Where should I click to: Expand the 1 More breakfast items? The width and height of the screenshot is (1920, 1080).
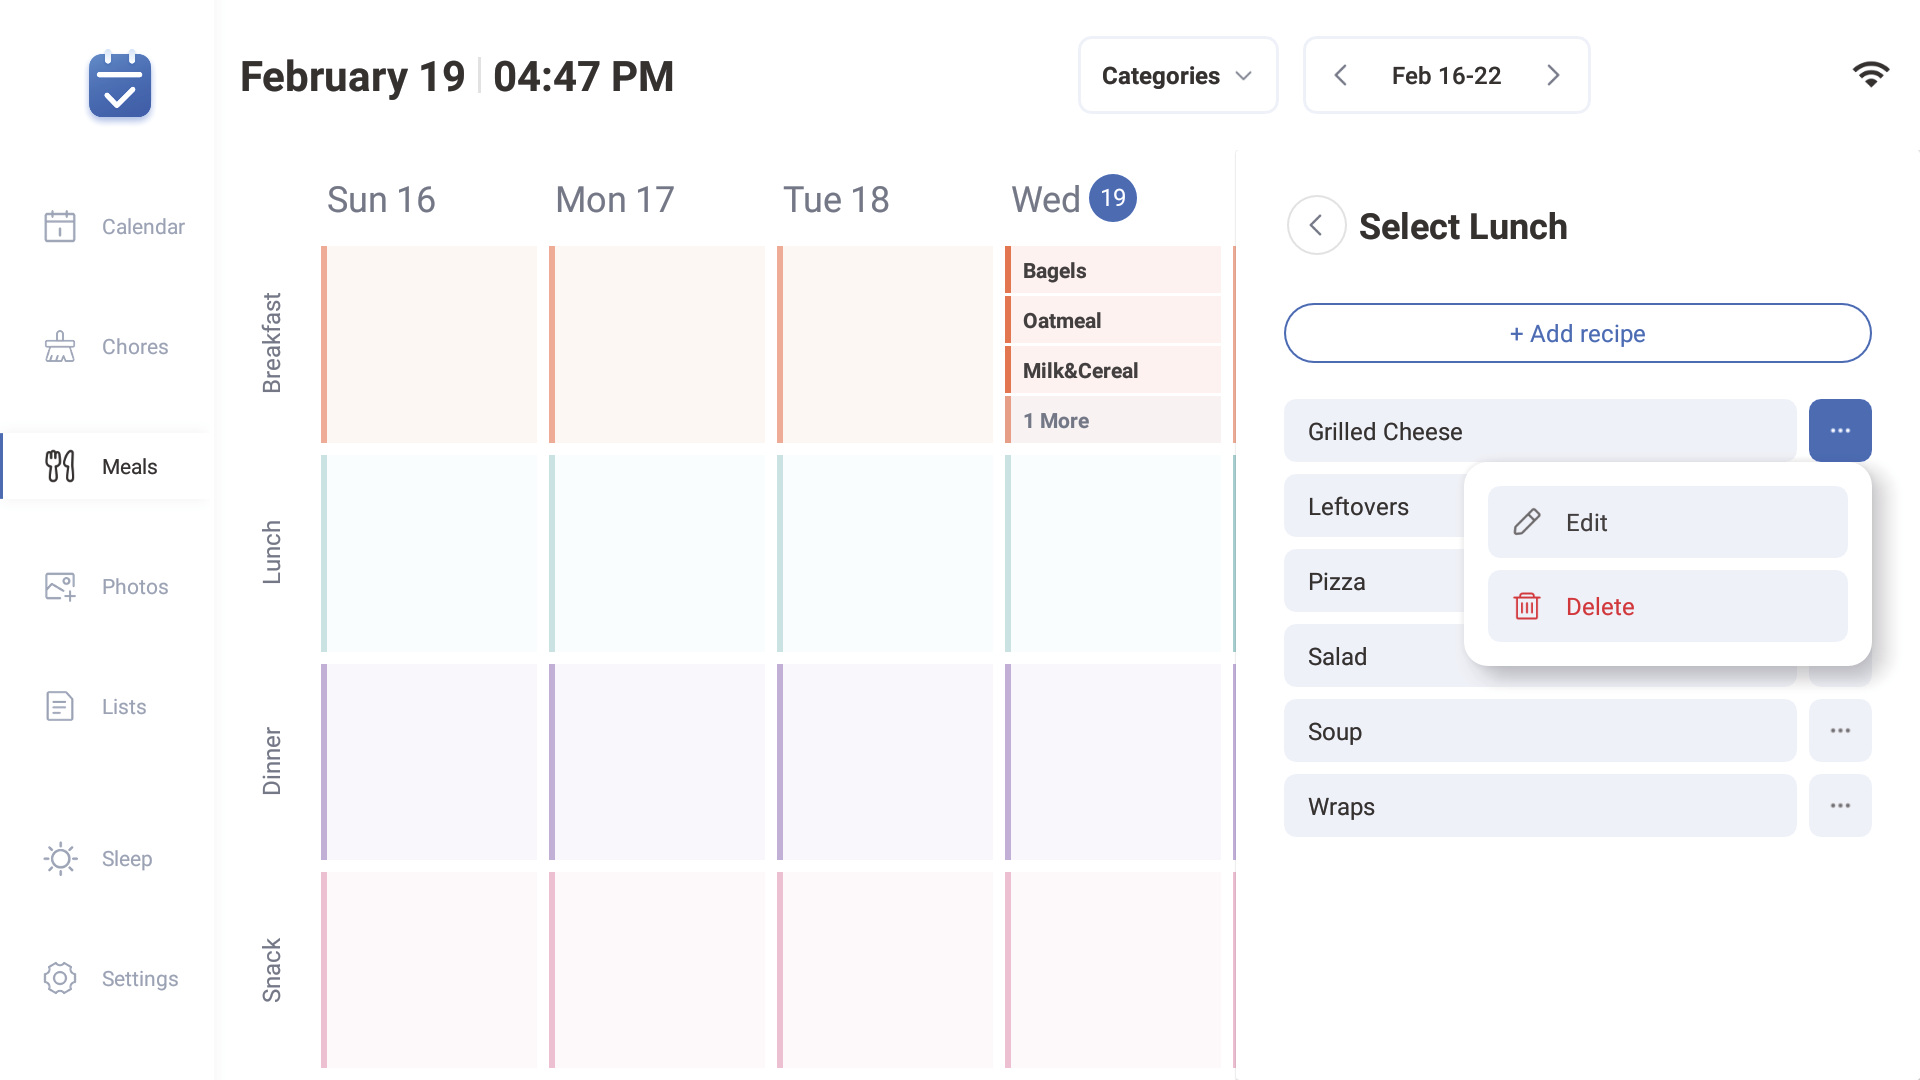(1112, 421)
